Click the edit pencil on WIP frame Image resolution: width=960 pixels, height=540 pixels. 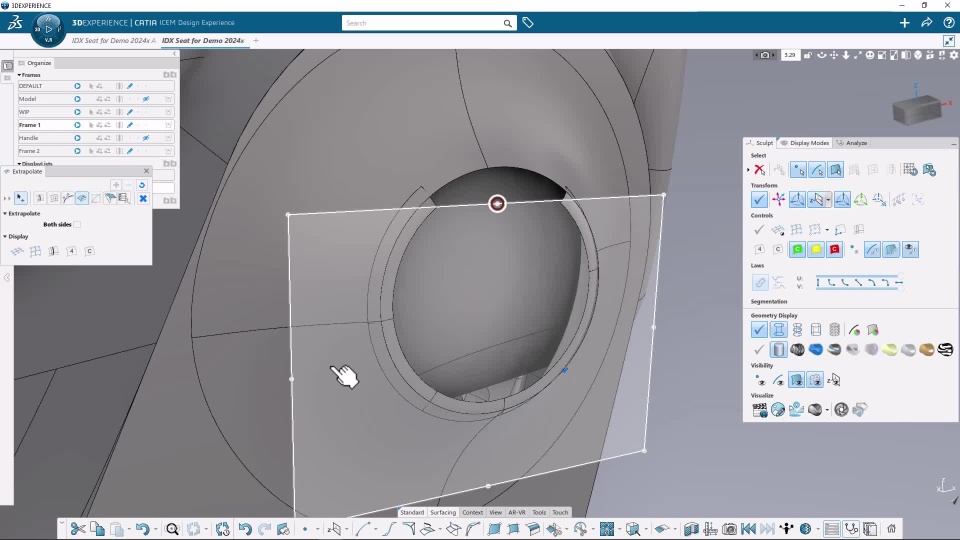(x=130, y=112)
